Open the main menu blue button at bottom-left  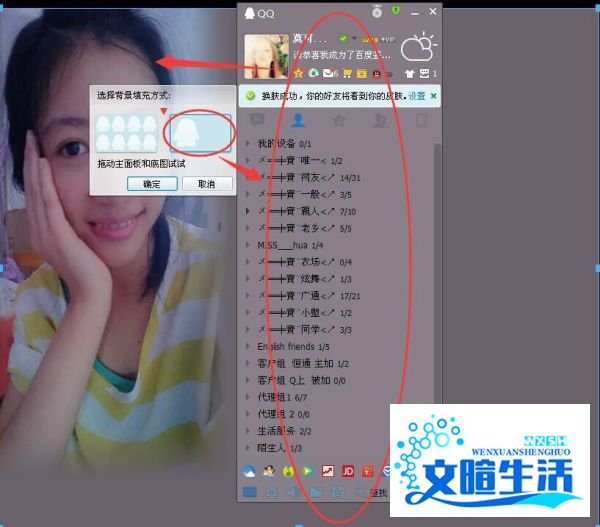[x=250, y=492]
